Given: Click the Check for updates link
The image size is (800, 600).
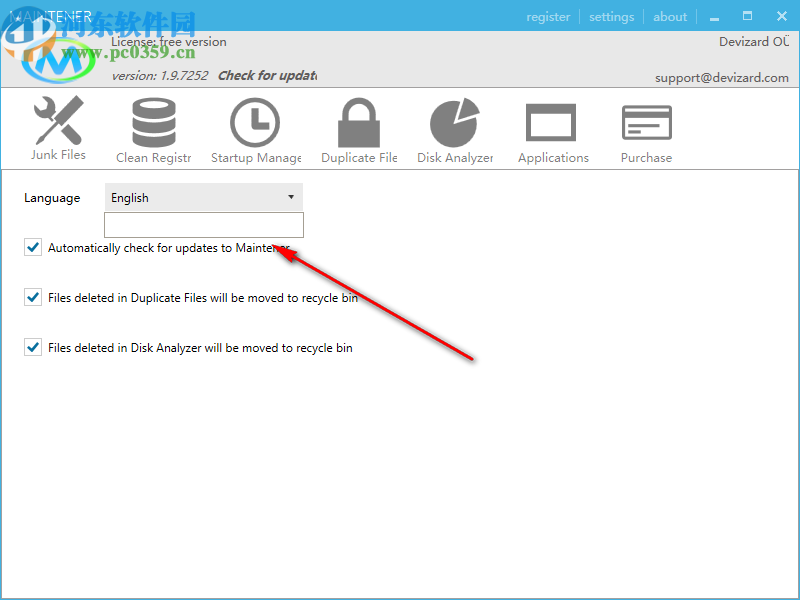Looking at the screenshot, I should (x=267, y=76).
